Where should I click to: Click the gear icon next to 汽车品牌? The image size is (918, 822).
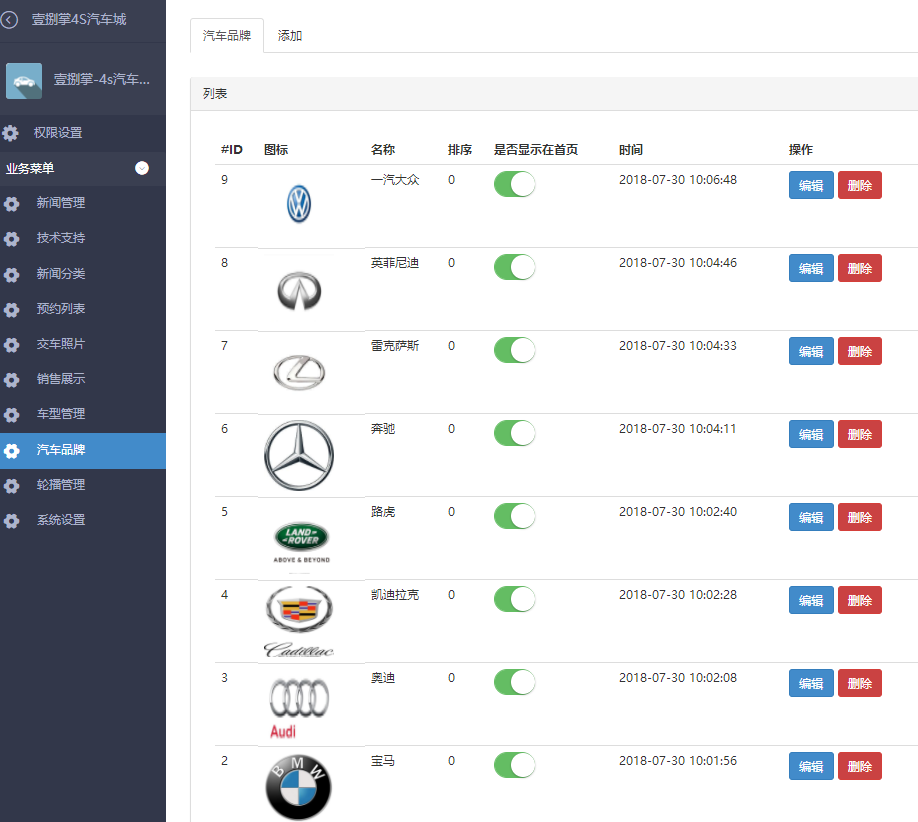tap(11, 451)
